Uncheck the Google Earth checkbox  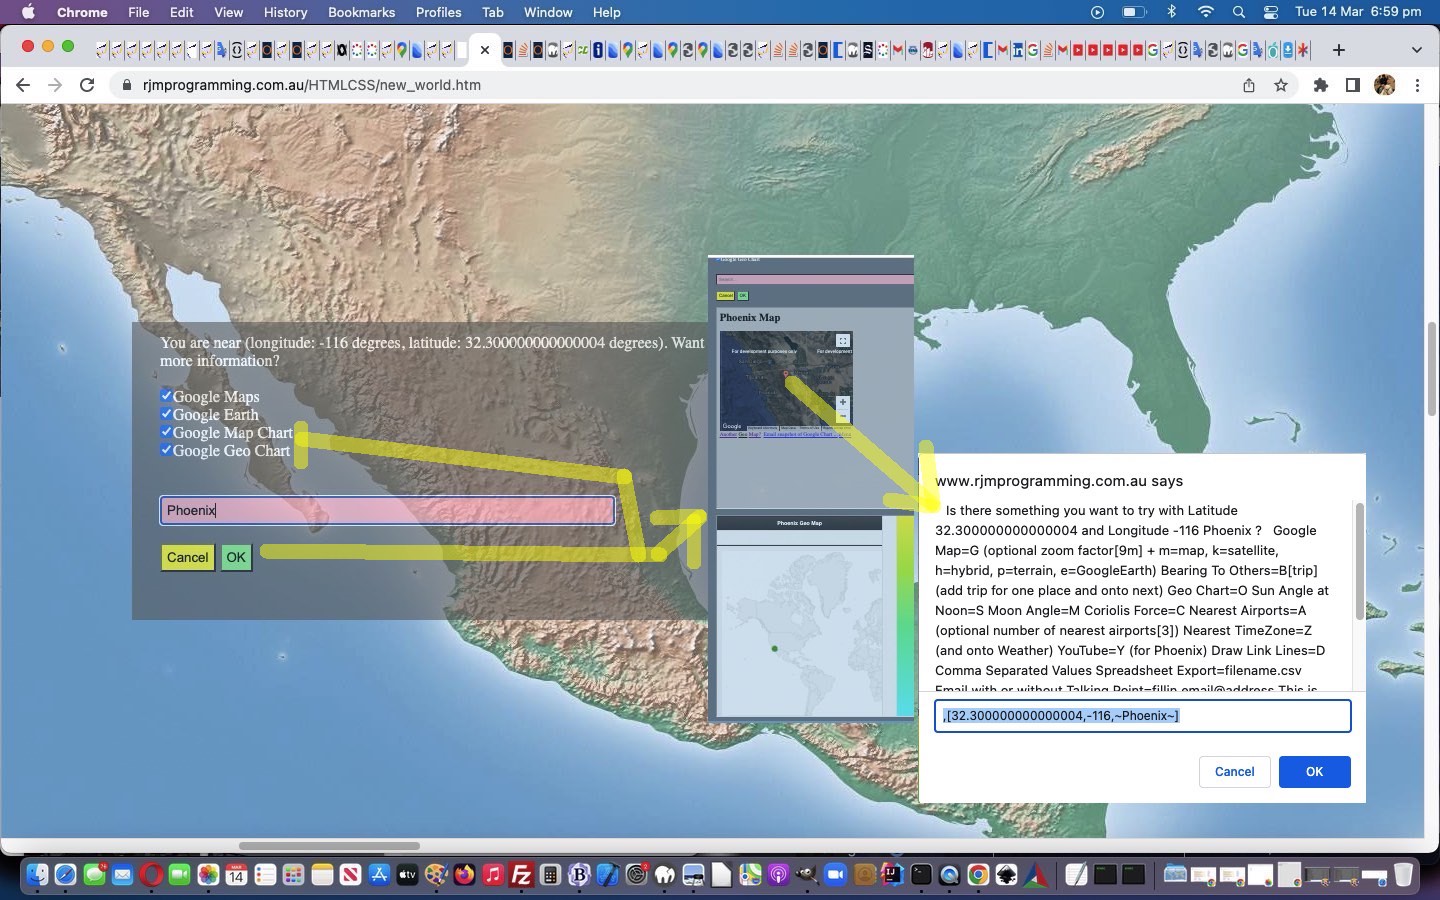[166, 413]
